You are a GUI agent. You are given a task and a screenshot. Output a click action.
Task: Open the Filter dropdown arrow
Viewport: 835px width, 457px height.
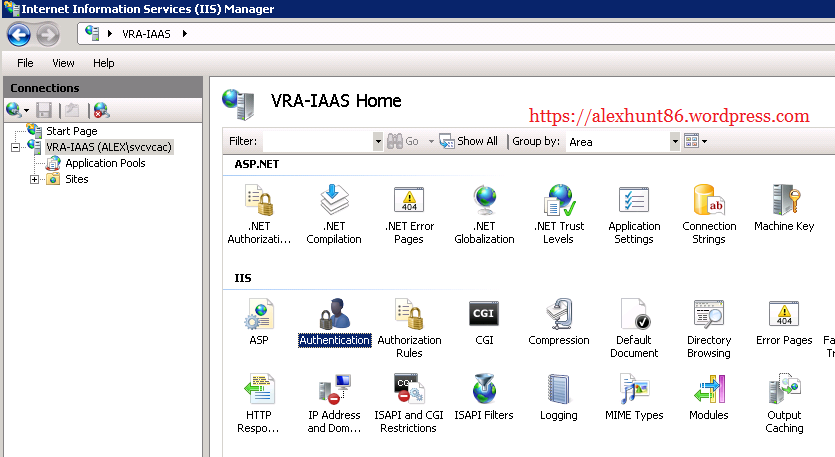tap(378, 142)
